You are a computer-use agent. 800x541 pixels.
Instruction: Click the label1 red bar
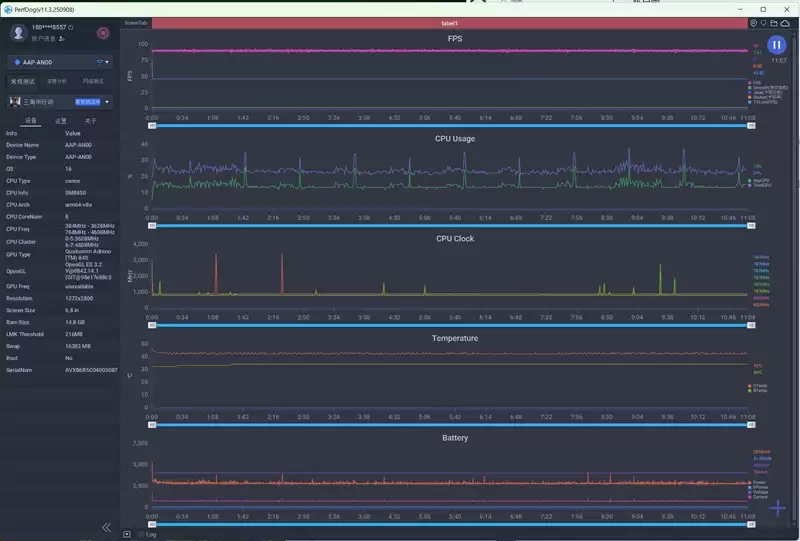coord(448,22)
